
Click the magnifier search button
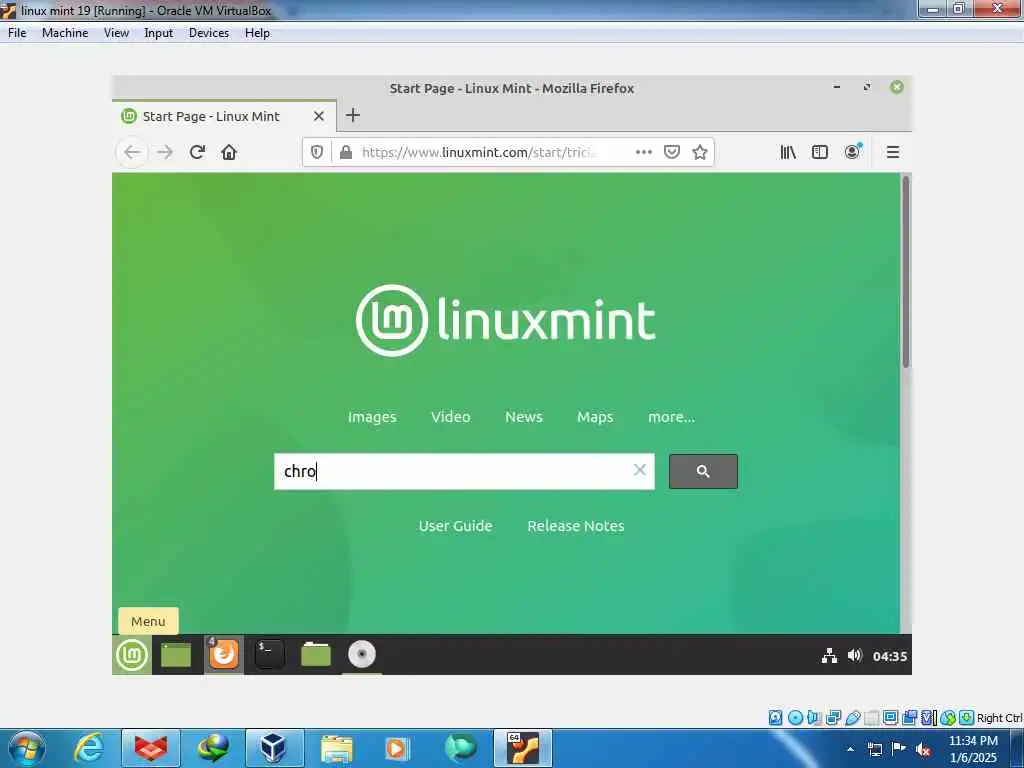[x=703, y=472]
